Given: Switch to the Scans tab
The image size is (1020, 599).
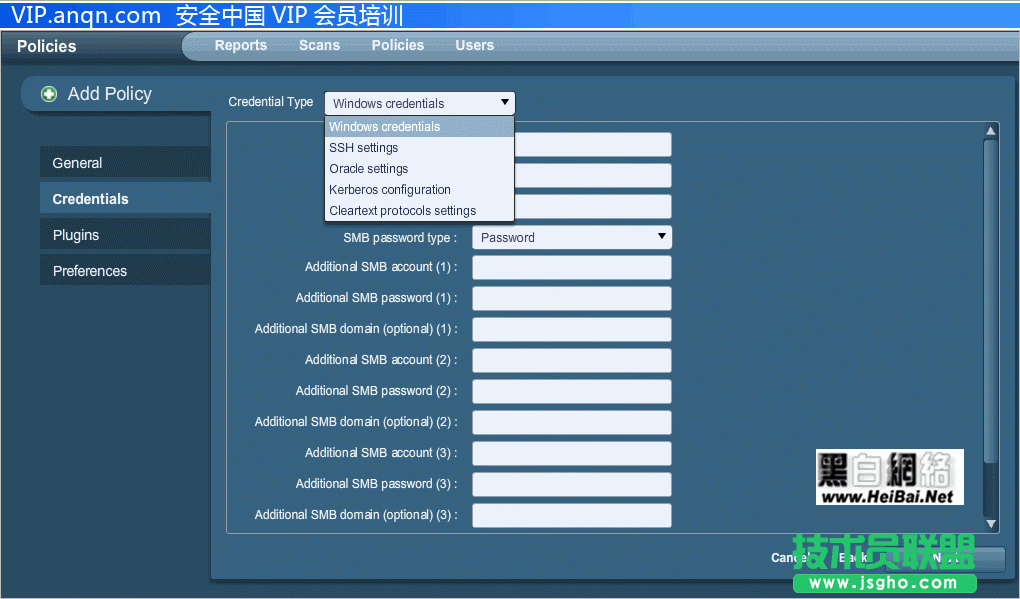Looking at the screenshot, I should pyautogui.click(x=319, y=45).
